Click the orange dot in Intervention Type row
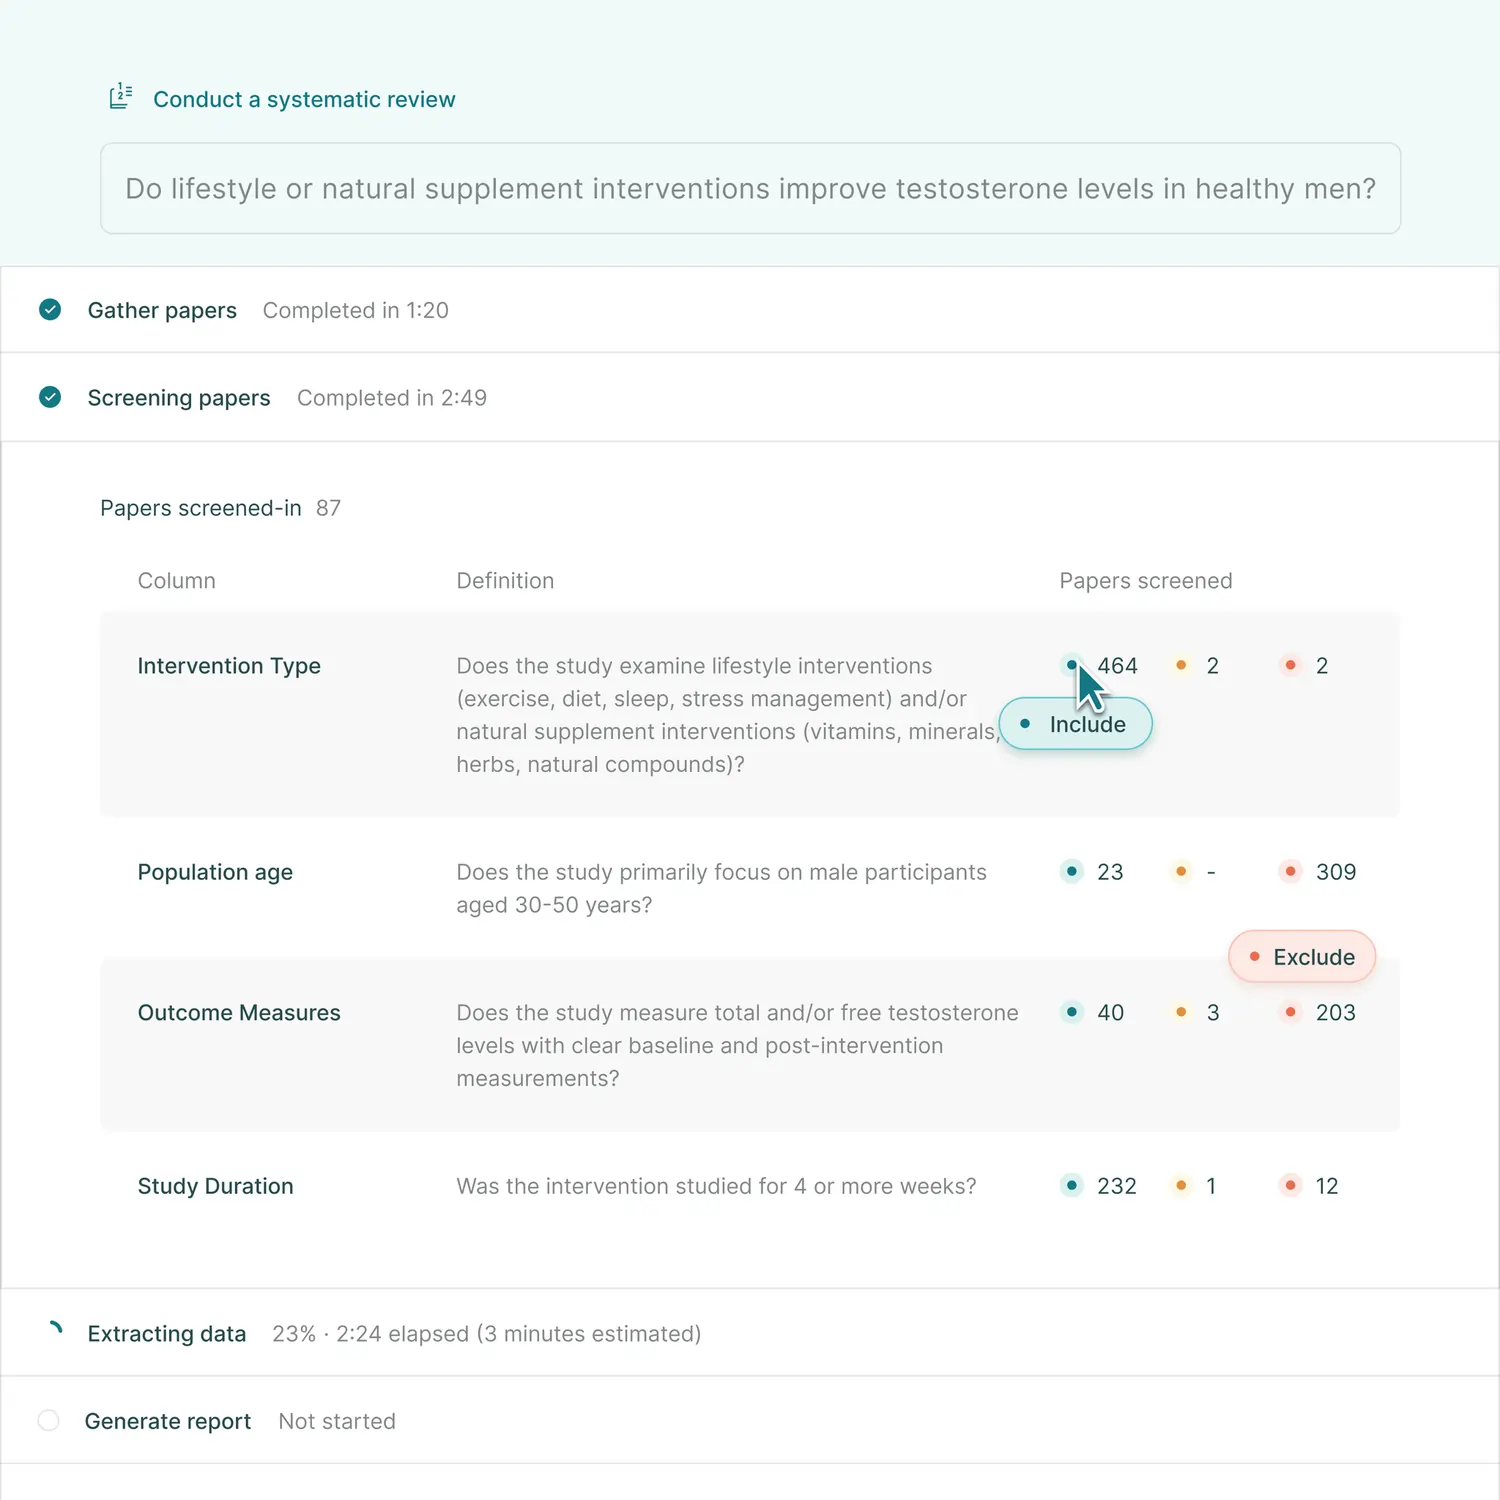The height and width of the screenshot is (1500, 1500). 1181,665
